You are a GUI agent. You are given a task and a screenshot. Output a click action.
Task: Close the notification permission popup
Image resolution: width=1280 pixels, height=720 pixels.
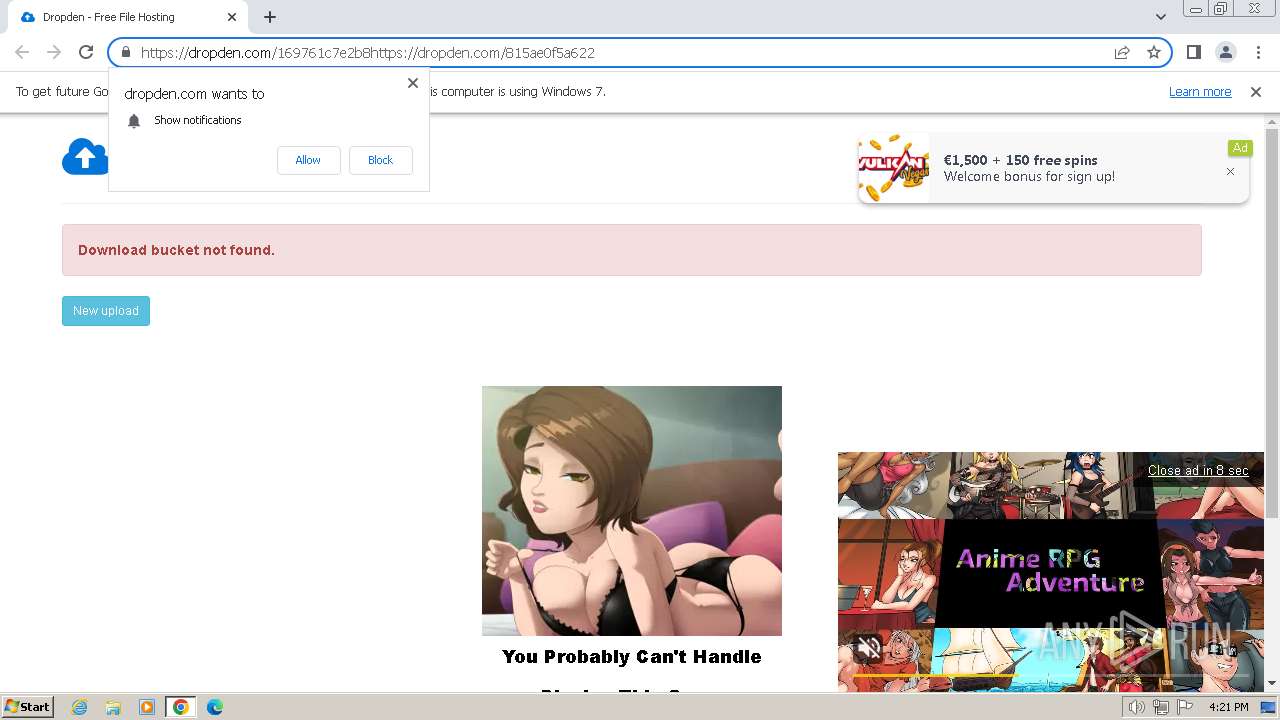click(413, 83)
